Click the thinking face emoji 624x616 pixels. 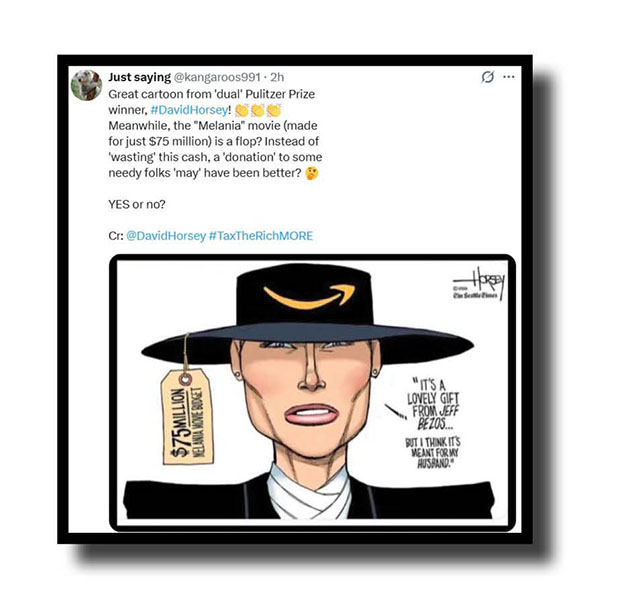[x=312, y=173]
